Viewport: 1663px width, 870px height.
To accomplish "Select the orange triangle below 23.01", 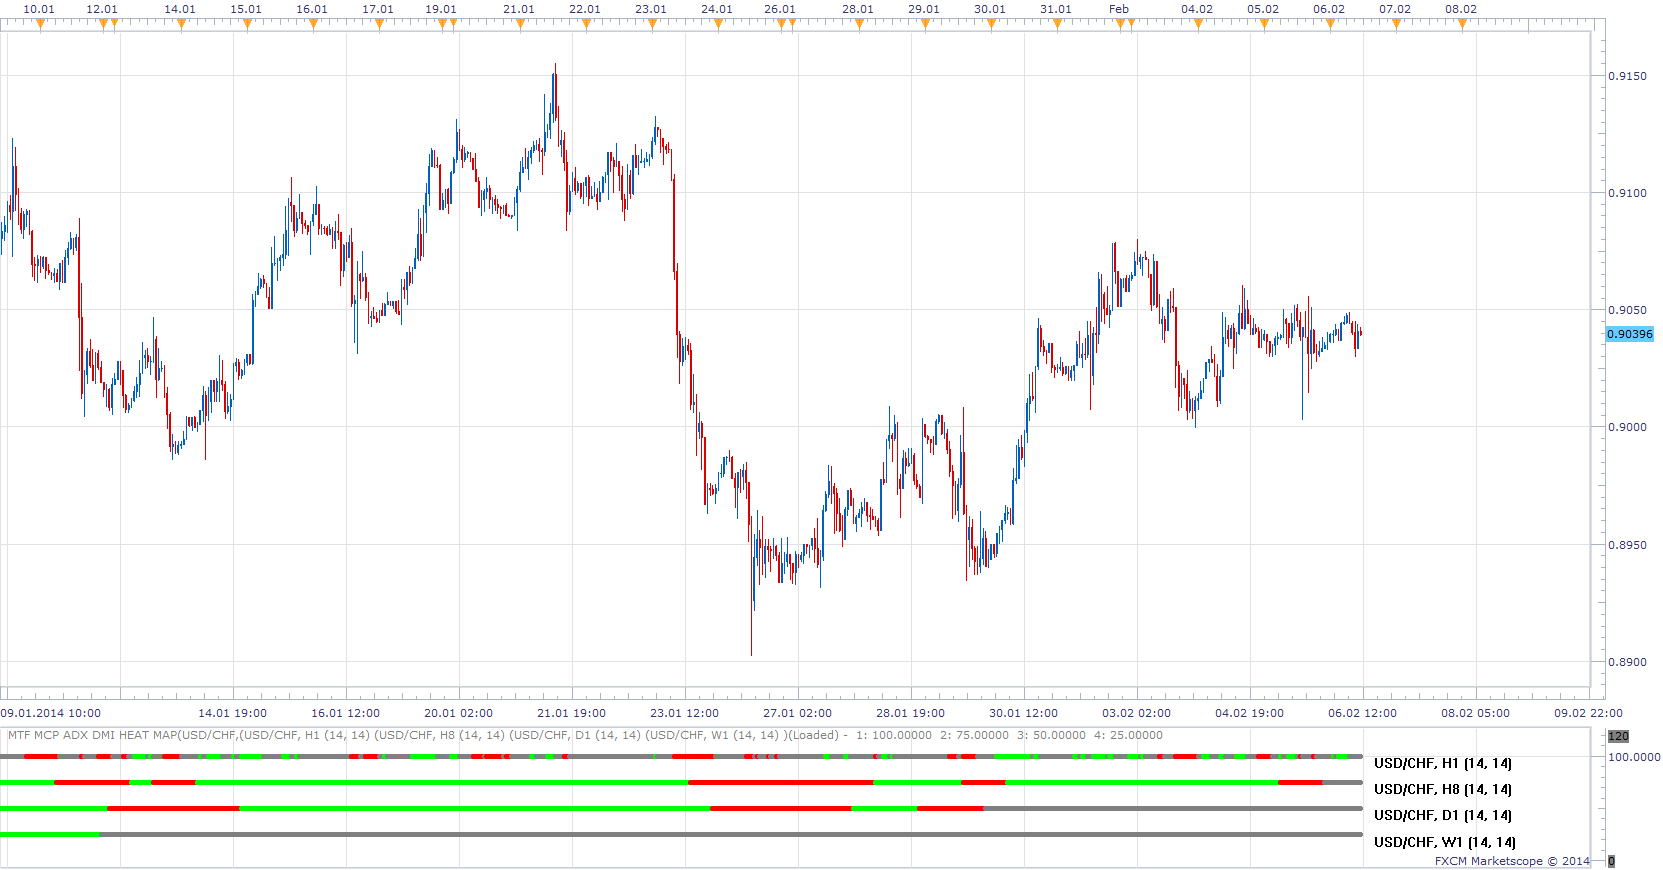I will (652, 25).
